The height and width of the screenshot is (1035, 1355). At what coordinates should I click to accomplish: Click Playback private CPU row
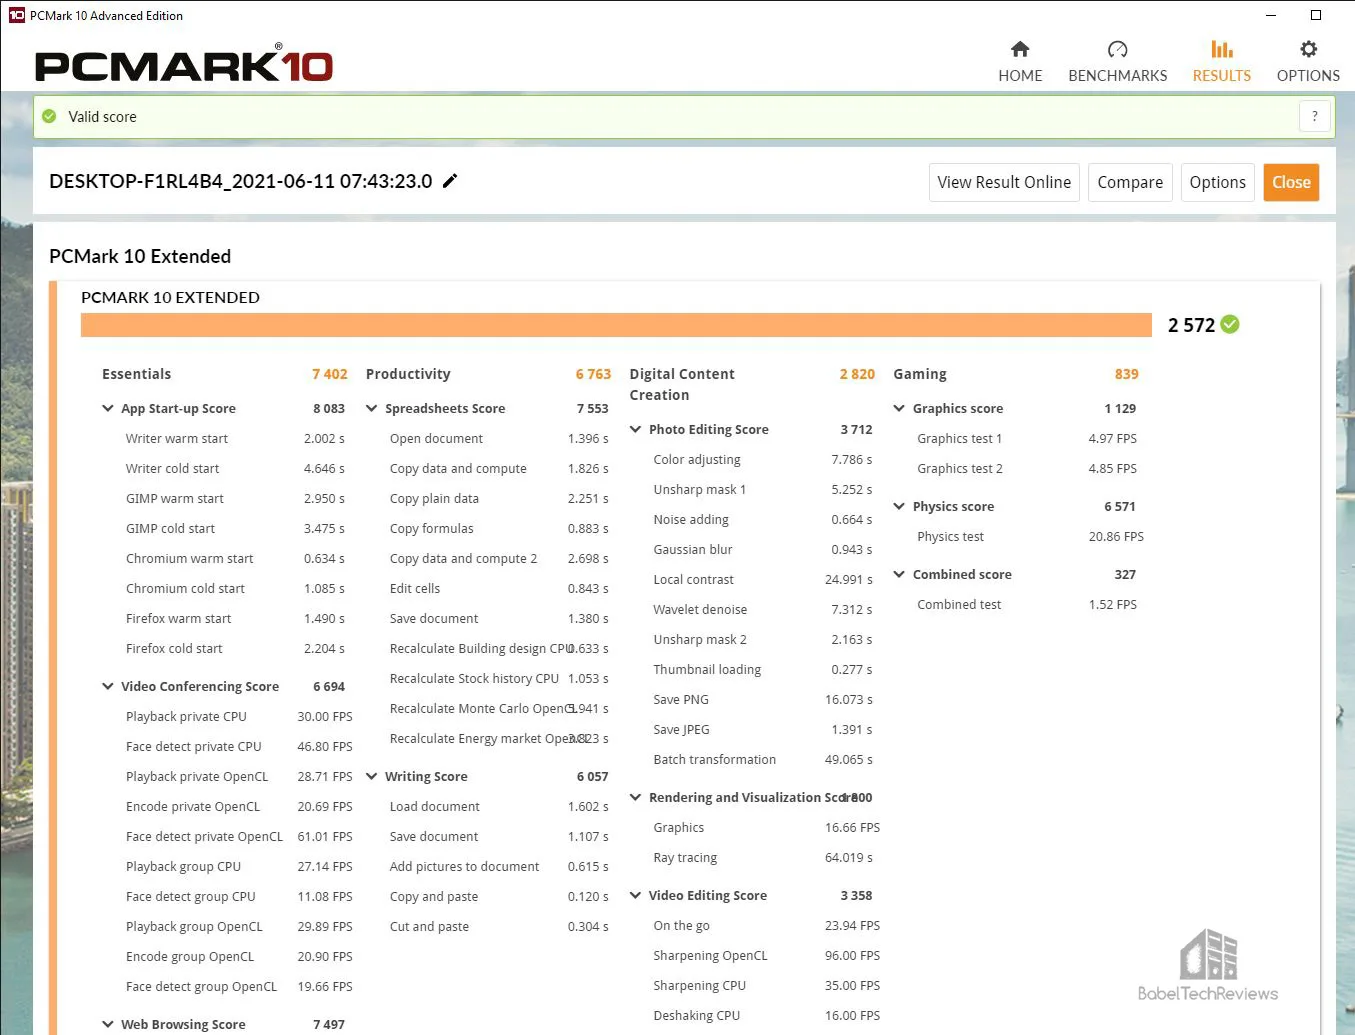(x=239, y=716)
